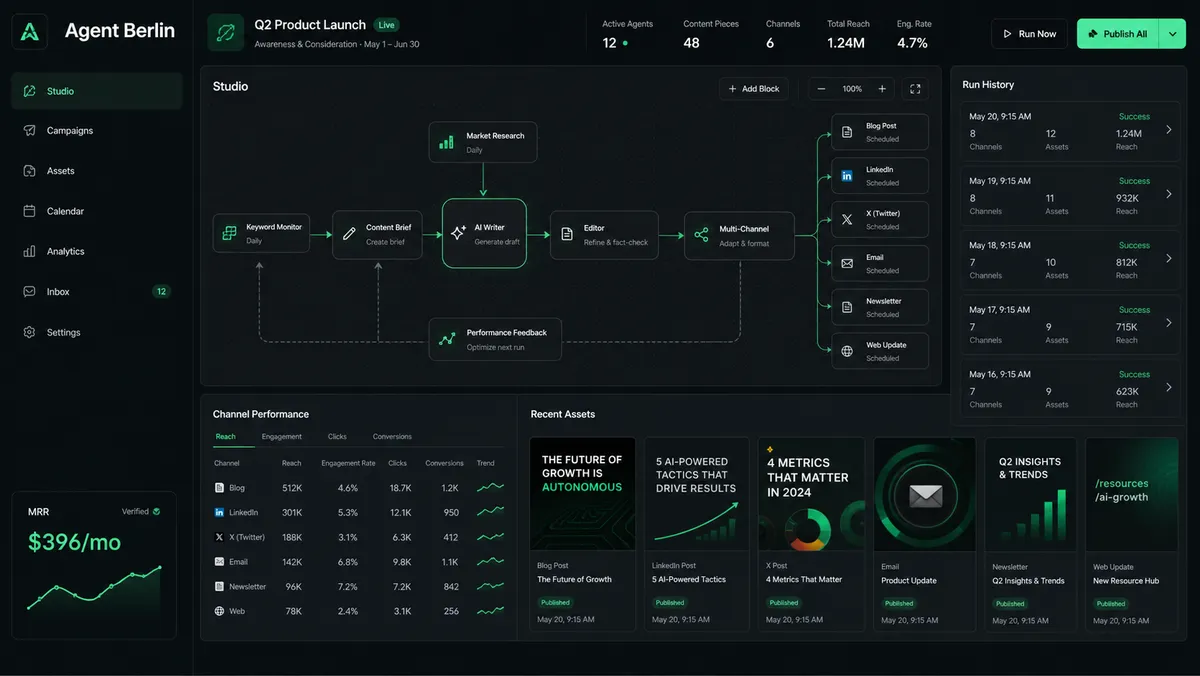This screenshot has height=676, width=1200.
Task: Click the Active Agents count 12
Action: point(609,43)
